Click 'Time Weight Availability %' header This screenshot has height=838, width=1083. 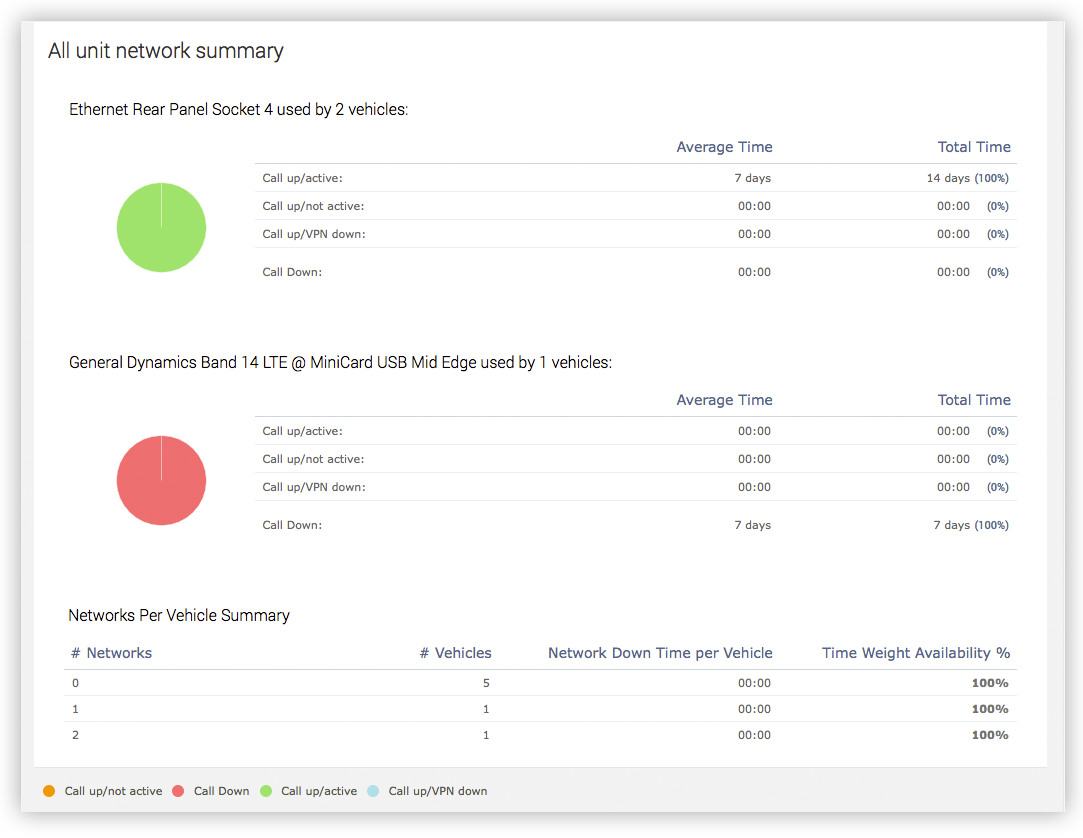(916, 653)
